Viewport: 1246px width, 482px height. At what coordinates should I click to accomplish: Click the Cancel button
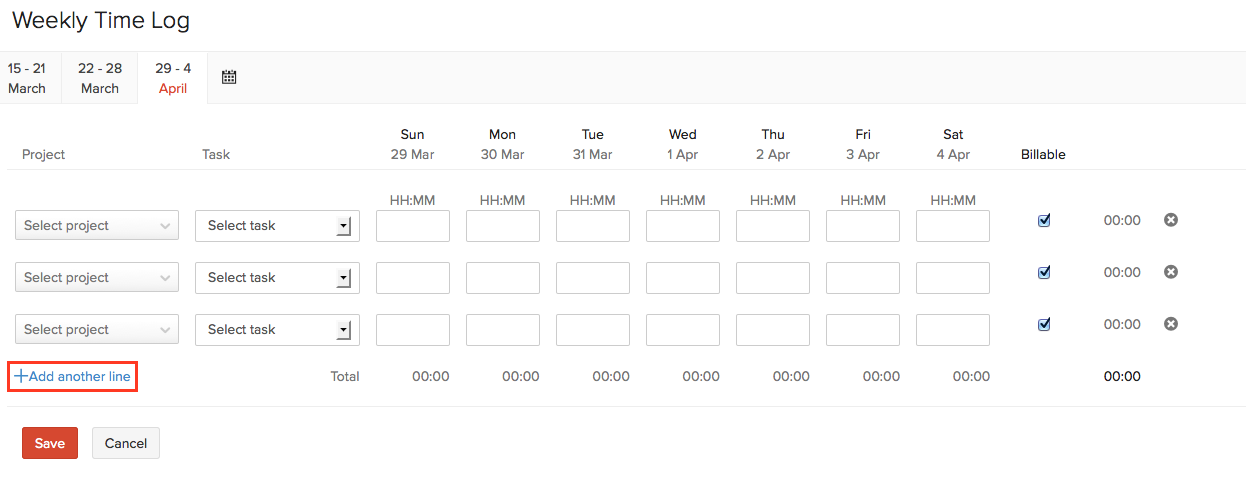(126, 443)
